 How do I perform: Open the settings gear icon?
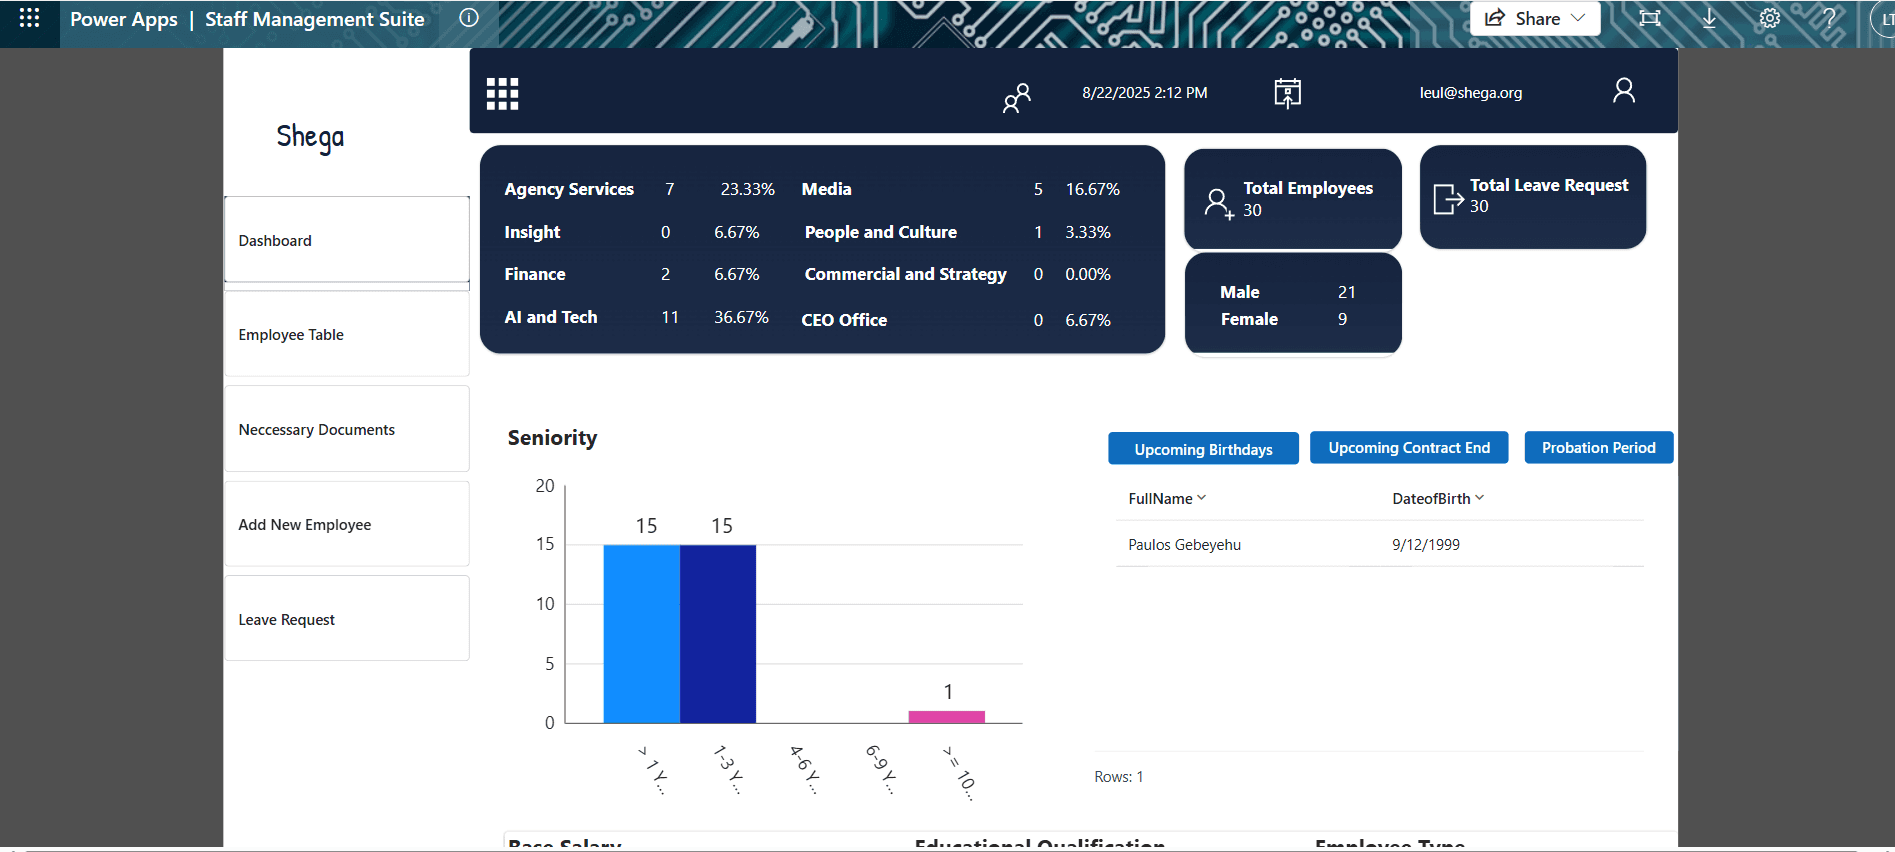click(x=1770, y=18)
